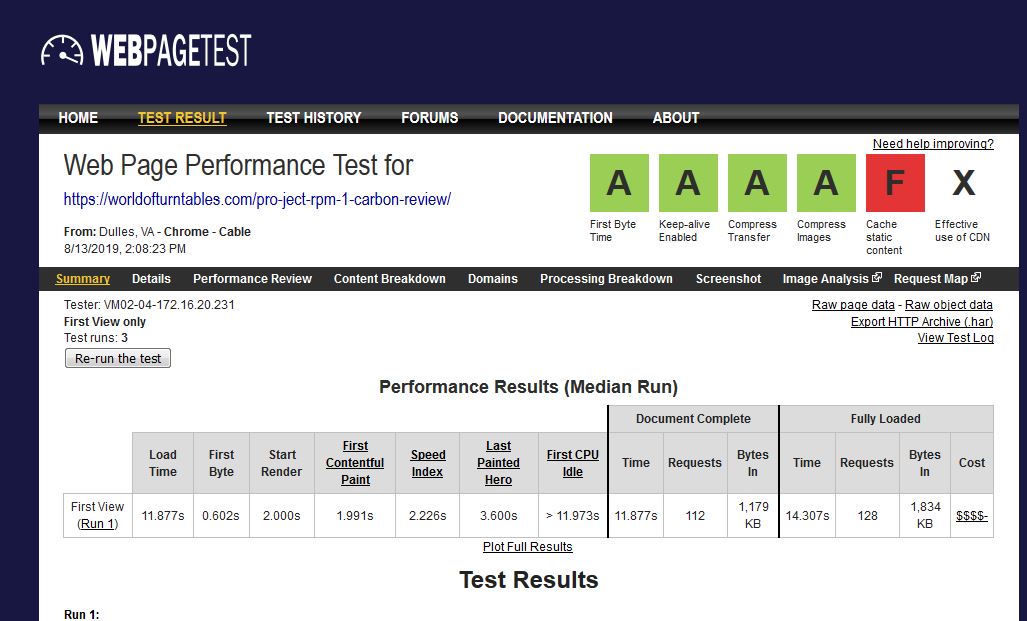This screenshot has height=621, width=1027.
Task: Click the First Byte Time grade A box
Action: pos(619,184)
